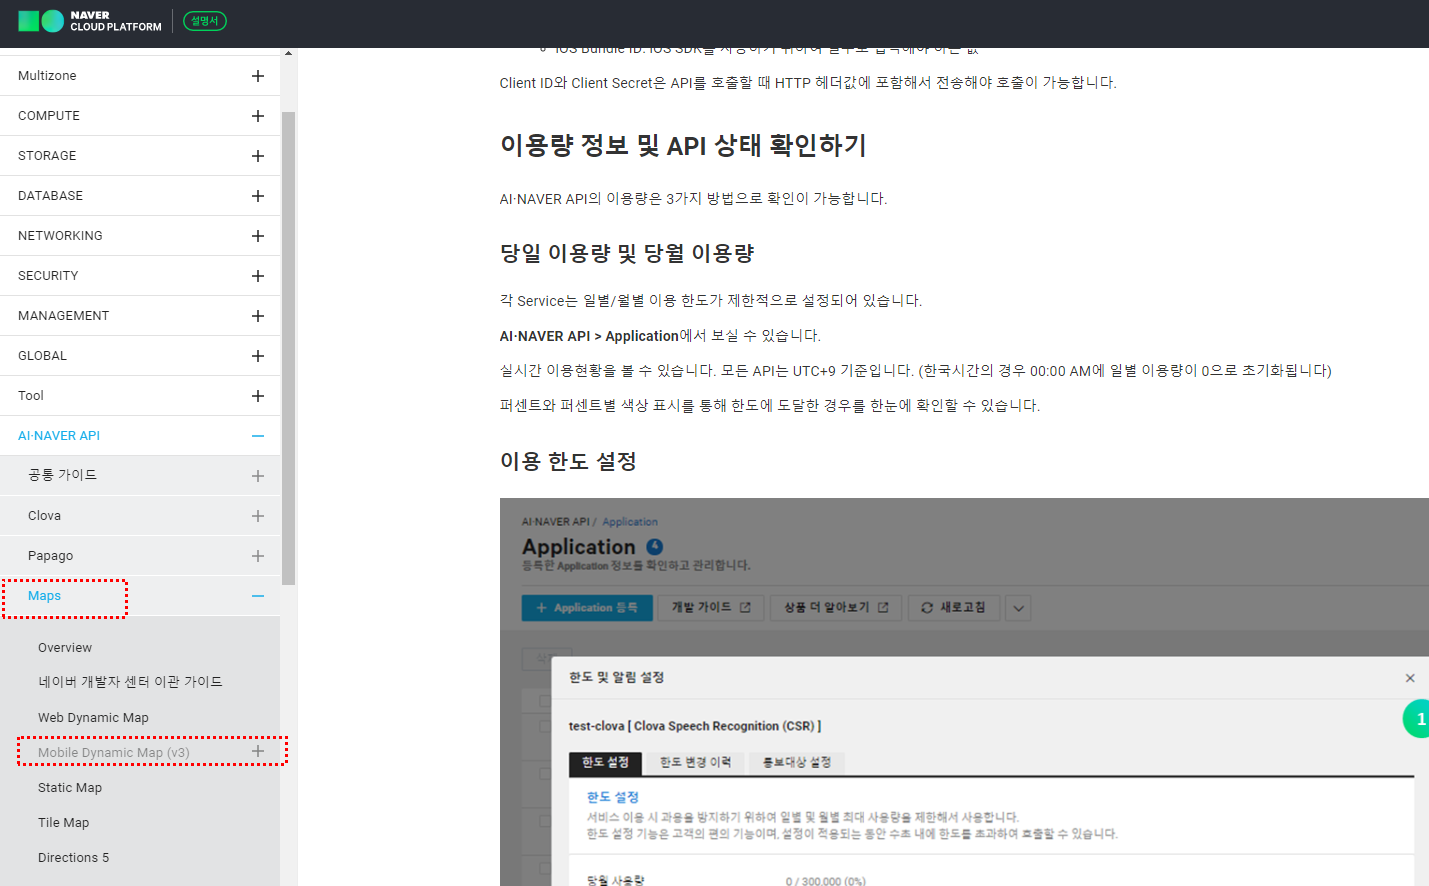Click the sentence starting 실시간 이용현황을 볼 수
This screenshot has width=1429, height=886.
coord(916,371)
